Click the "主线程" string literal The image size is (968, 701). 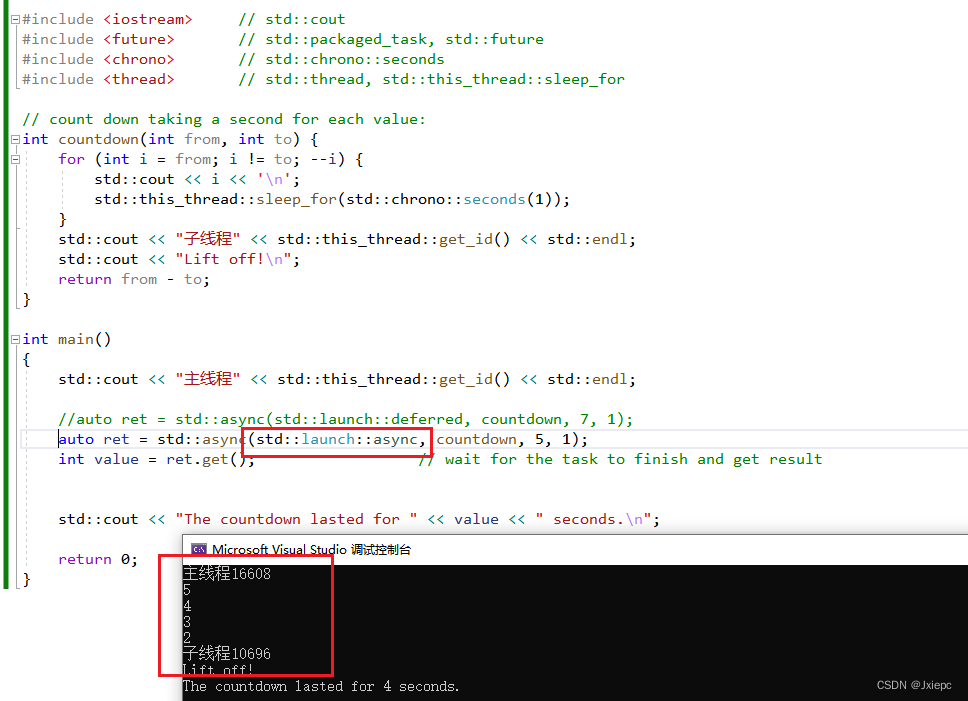tap(207, 379)
